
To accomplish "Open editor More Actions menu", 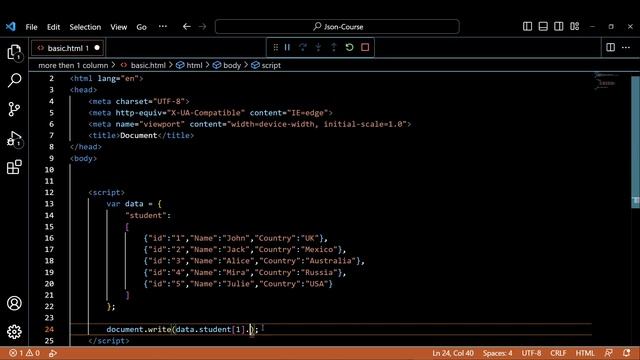I will 626,47.
